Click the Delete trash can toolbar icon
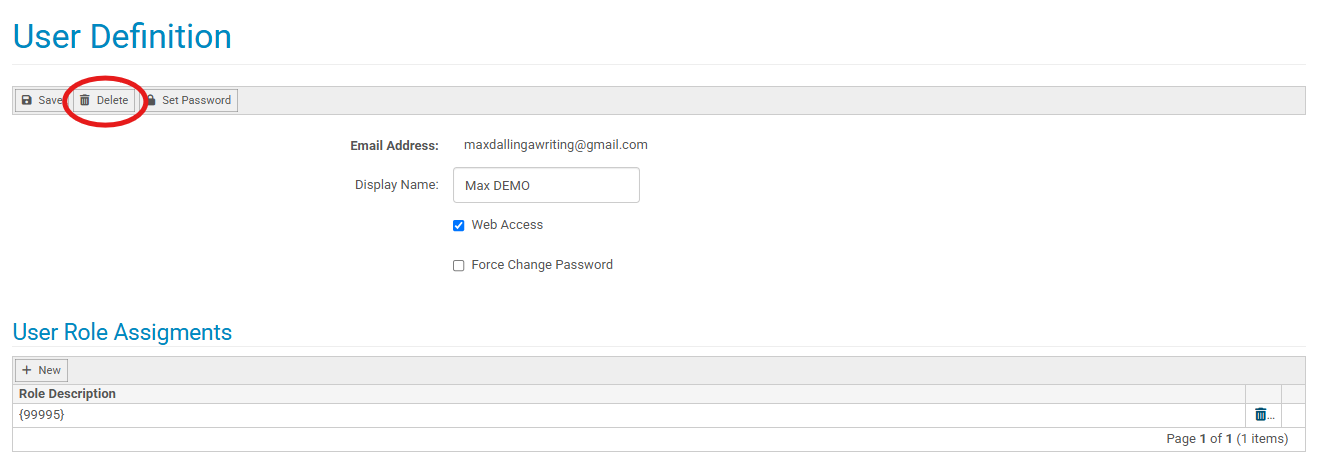The image size is (1320, 462). [85, 100]
